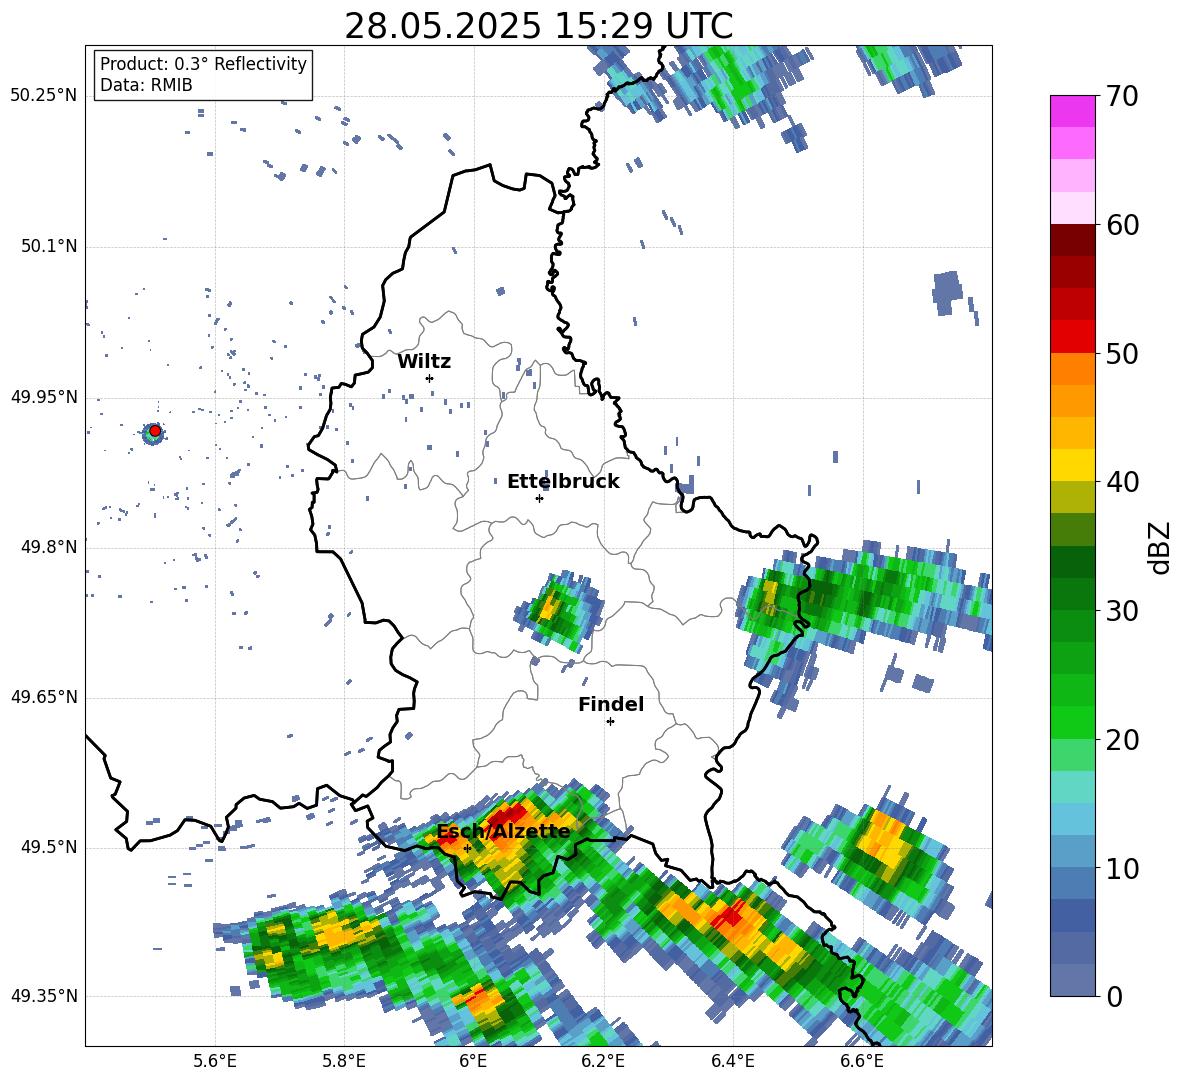Click the red core in cell near 6.4°E
This screenshot has width=1184, height=1081.
click(x=731, y=915)
